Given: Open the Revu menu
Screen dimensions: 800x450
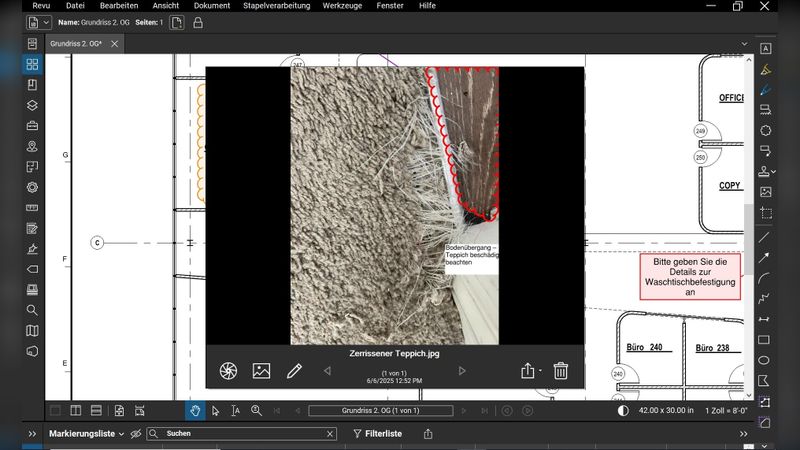Looking at the screenshot, I should point(41,6).
